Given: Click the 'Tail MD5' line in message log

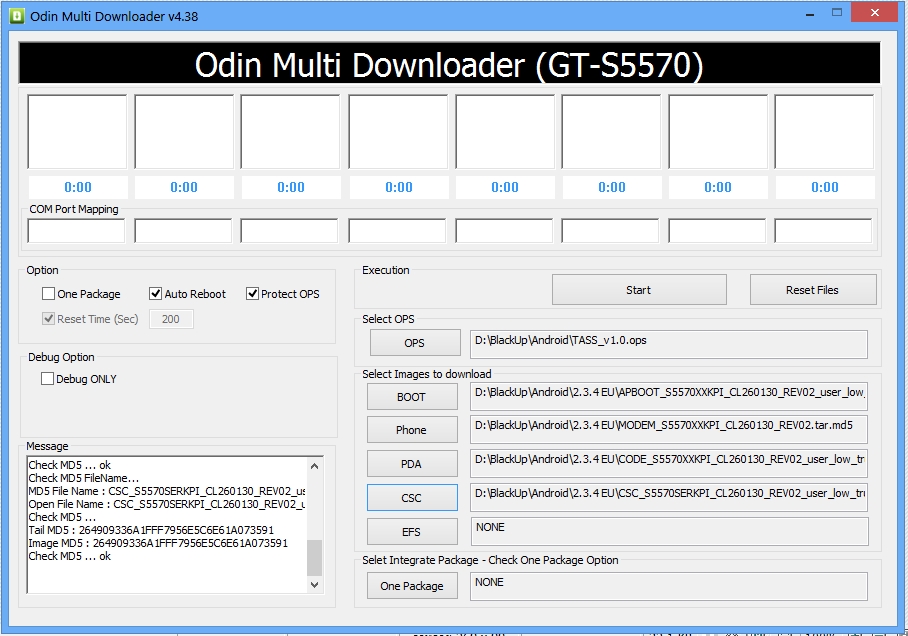Looking at the screenshot, I should [x=151, y=530].
